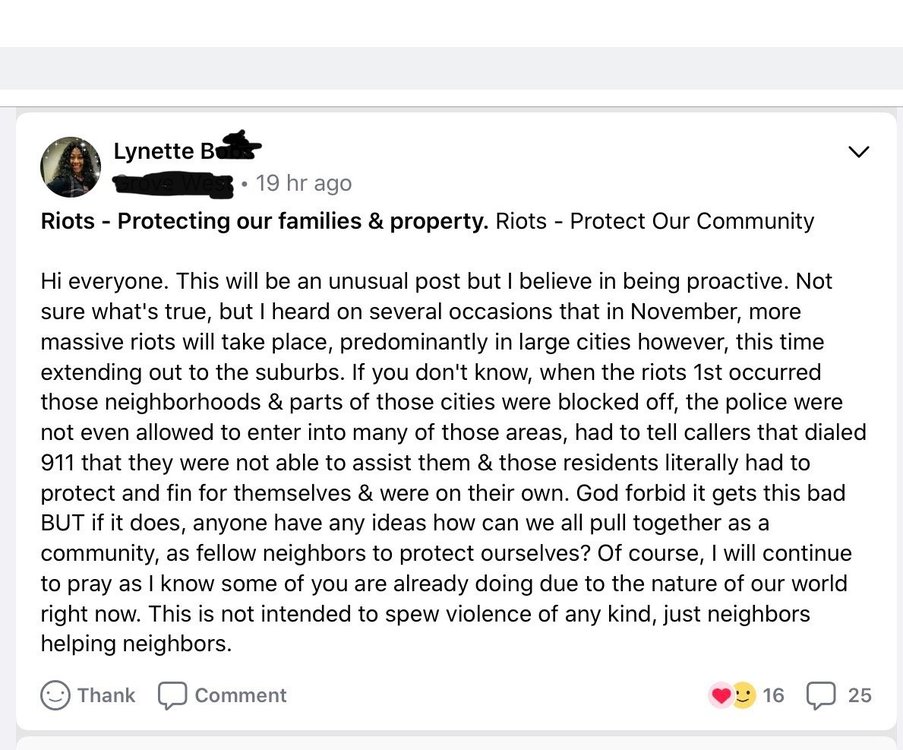Show who reacted via the 16 count
903x750 pixels.
pyautogui.click(x=773, y=695)
